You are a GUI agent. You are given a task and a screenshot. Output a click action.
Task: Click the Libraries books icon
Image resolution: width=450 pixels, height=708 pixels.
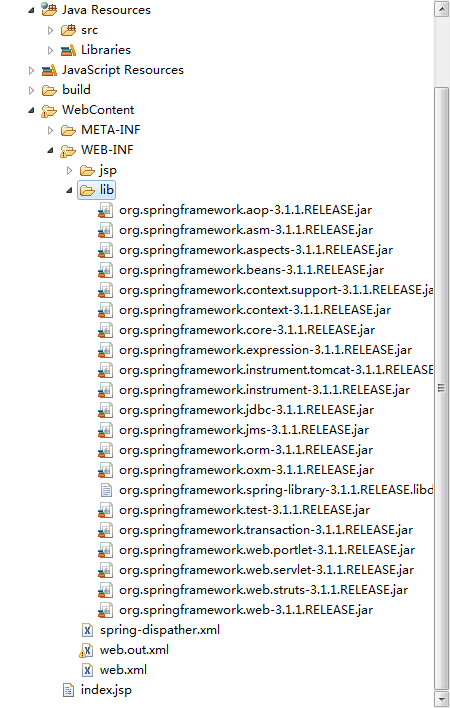pyautogui.click(x=68, y=50)
